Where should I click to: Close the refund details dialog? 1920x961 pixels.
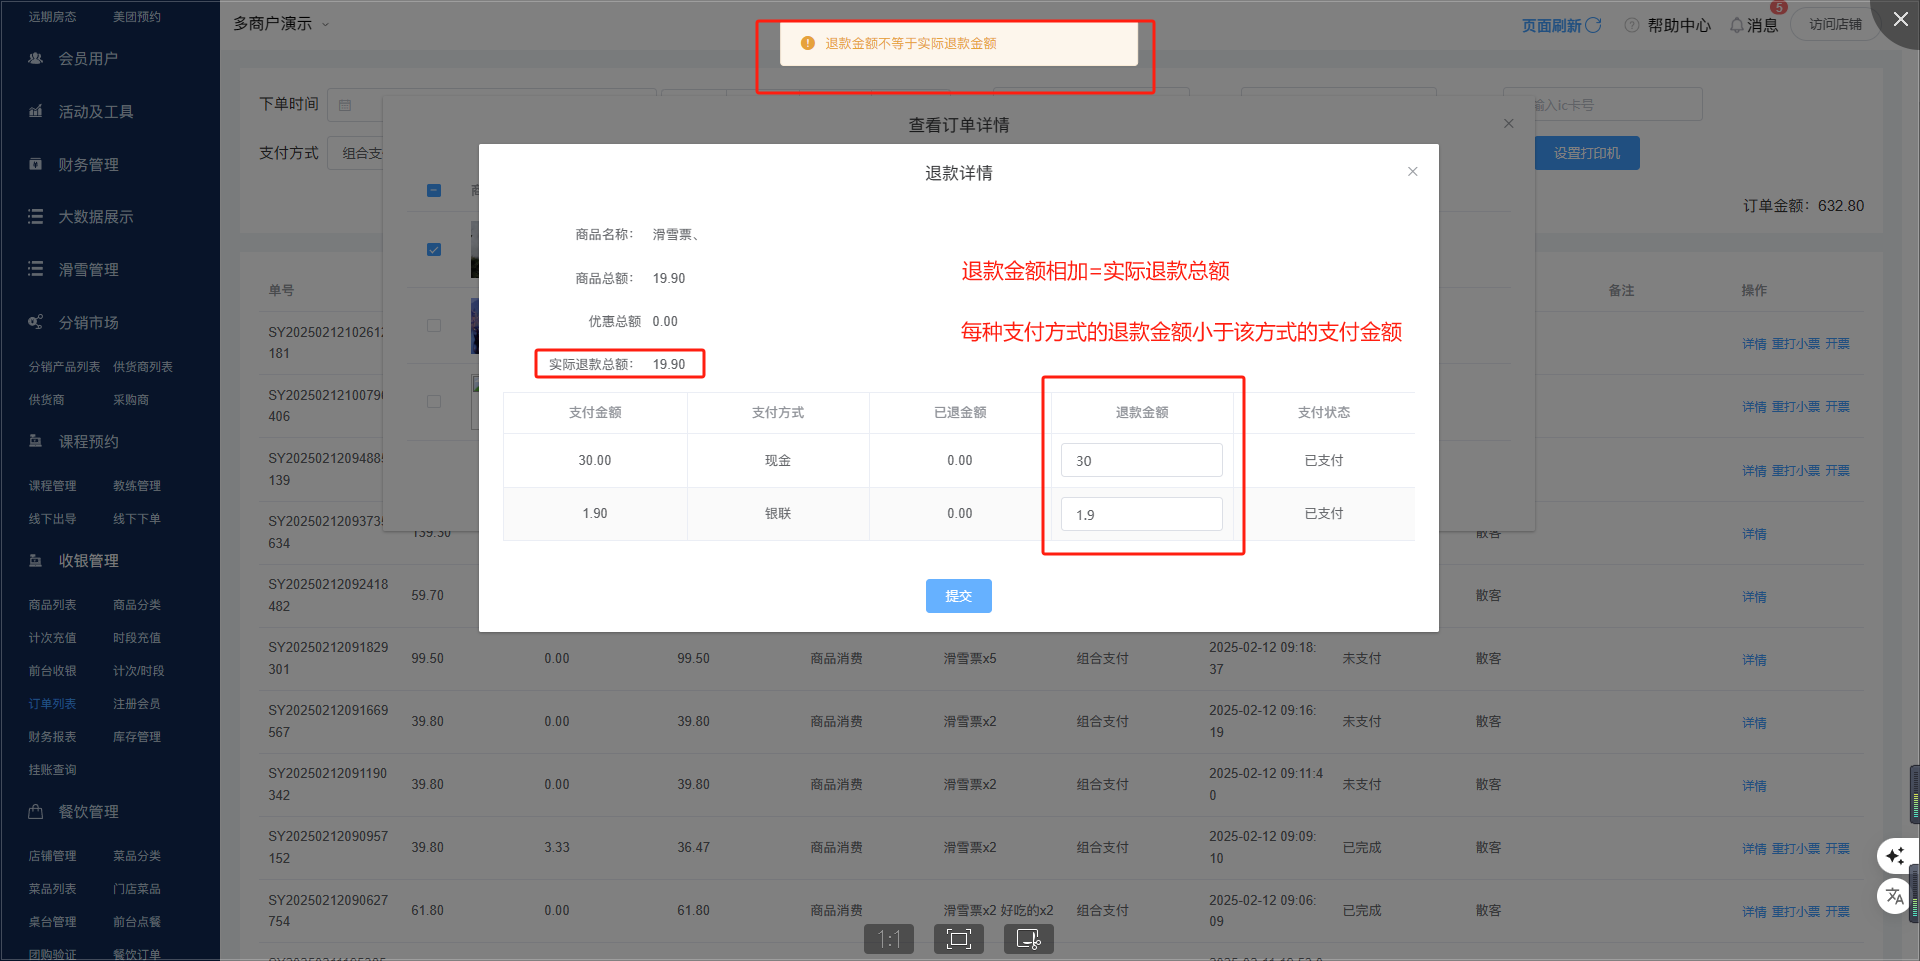(1412, 172)
